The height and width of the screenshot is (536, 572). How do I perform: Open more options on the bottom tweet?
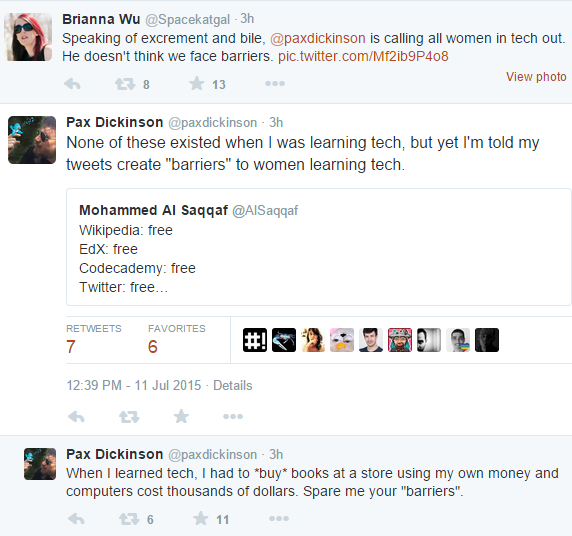pyautogui.click(x=279, y=518)
